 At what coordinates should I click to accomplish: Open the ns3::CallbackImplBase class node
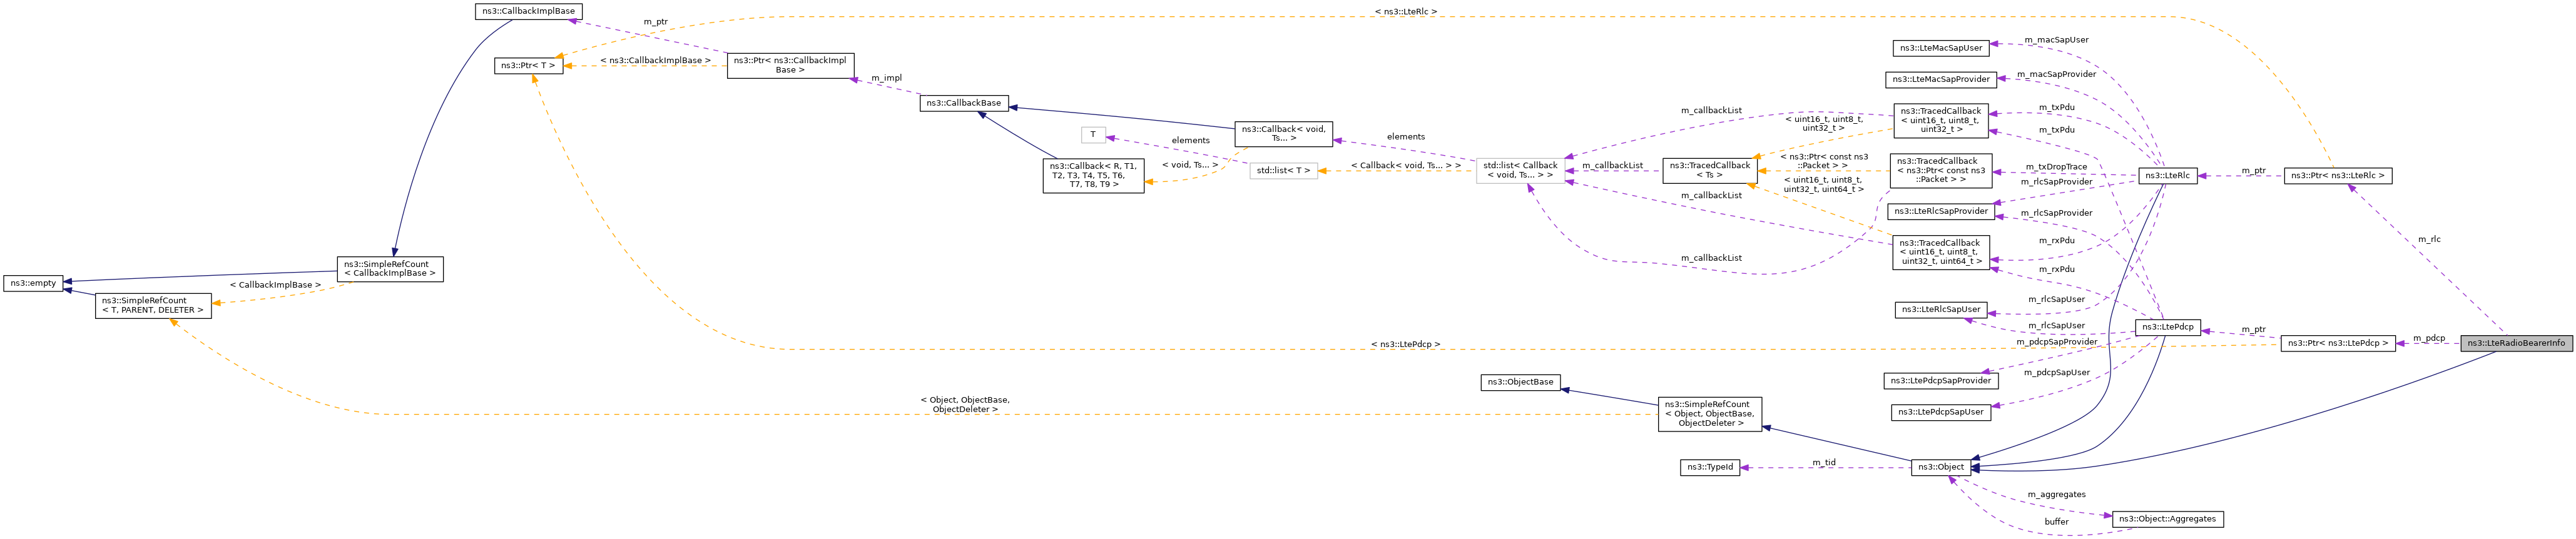(528, 11)
